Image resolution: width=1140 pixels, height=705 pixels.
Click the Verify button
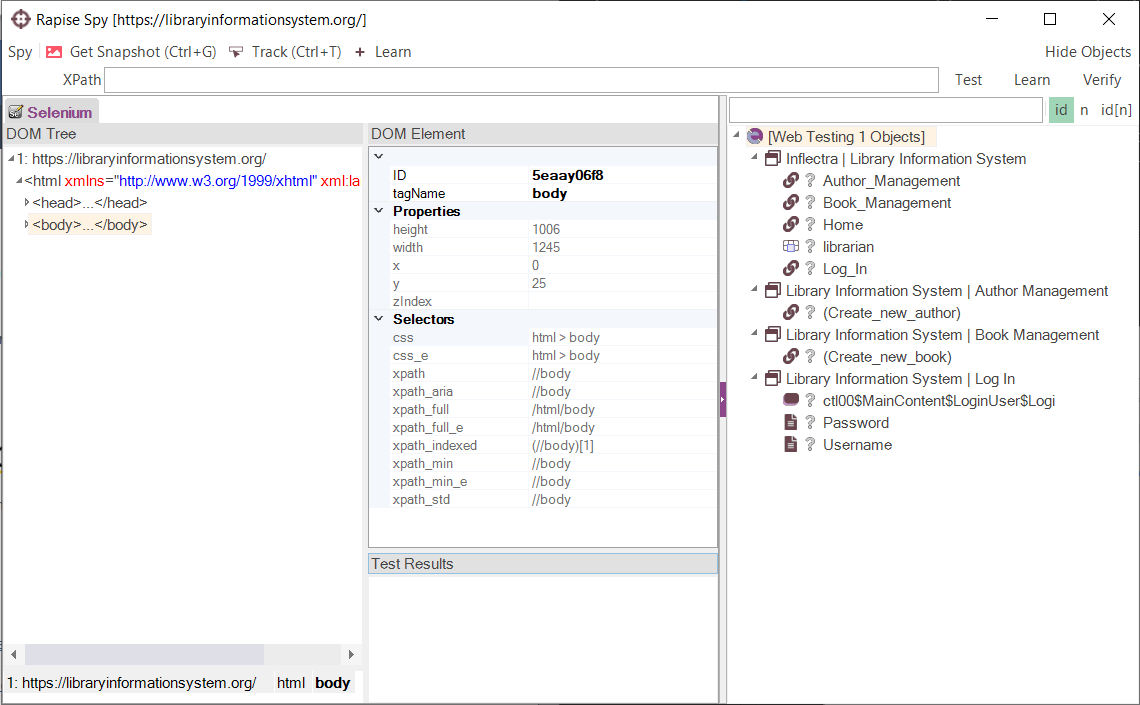pos(1101,80)
